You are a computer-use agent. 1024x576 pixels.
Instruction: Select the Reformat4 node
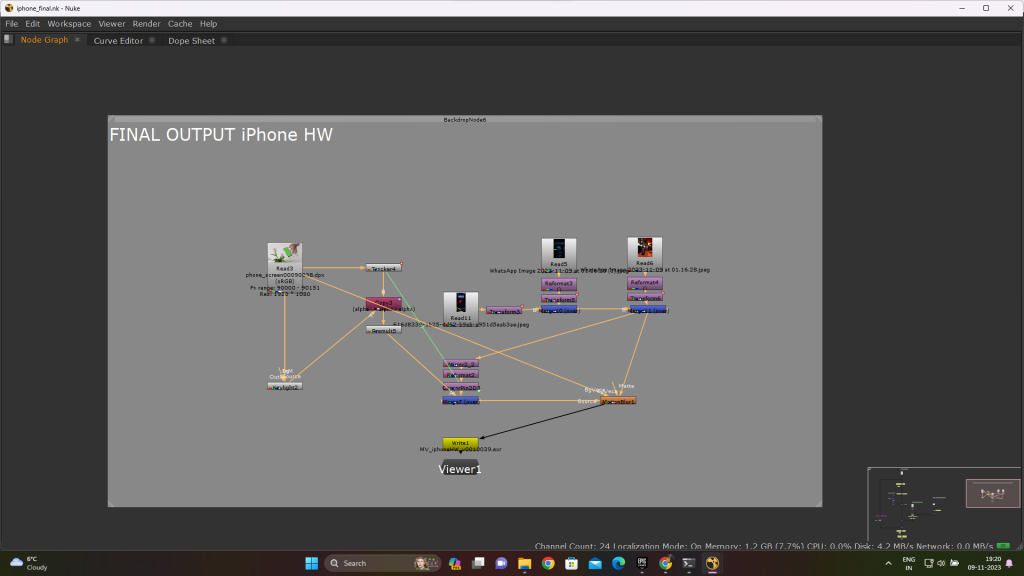(645, 283)
